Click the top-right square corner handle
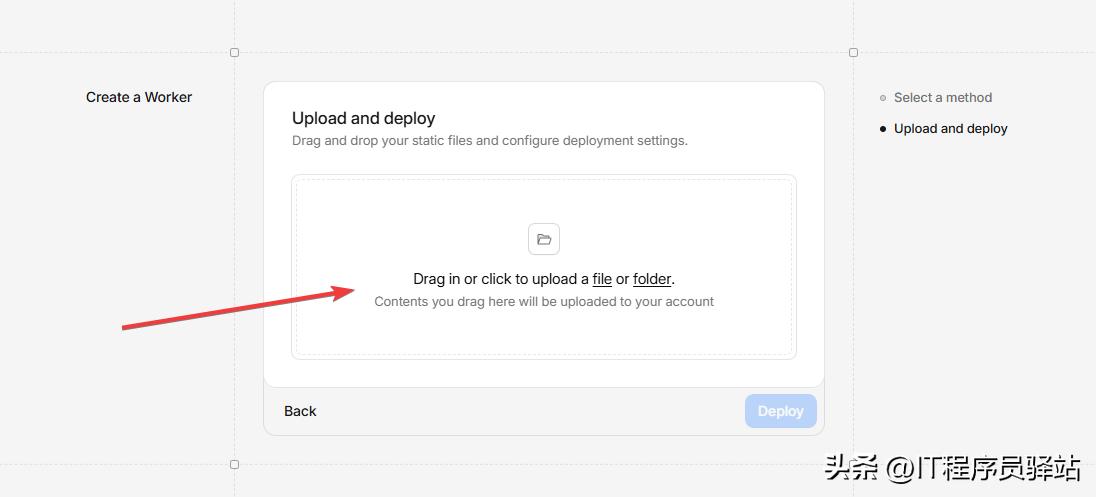Viewport: 1096px width, 497px height. (853, 52)
